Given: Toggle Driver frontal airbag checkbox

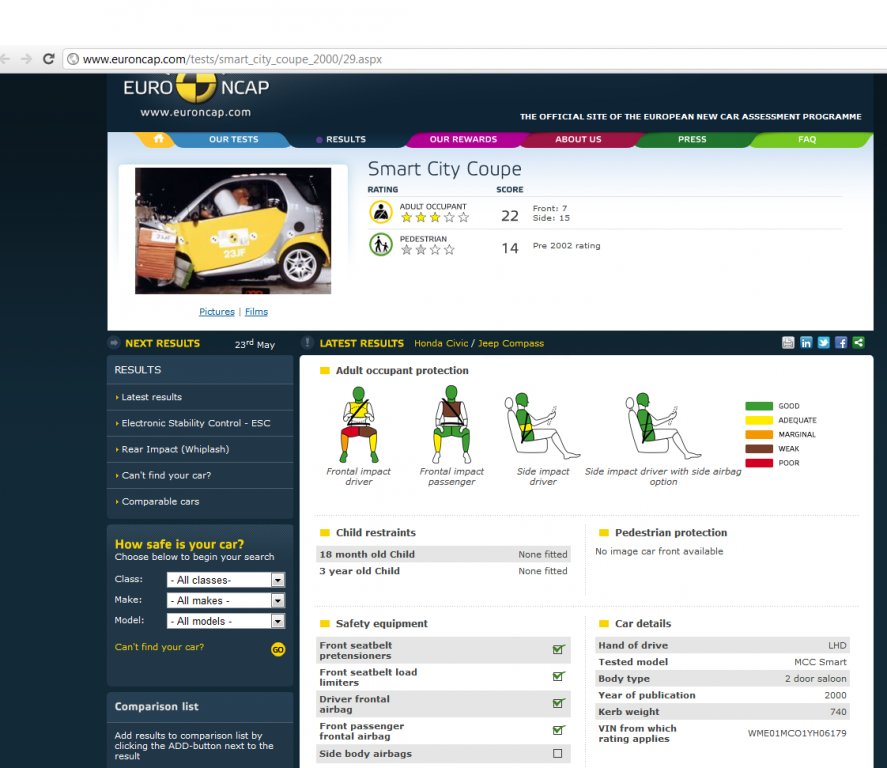Looking at the screenshot, I should 558,703.
